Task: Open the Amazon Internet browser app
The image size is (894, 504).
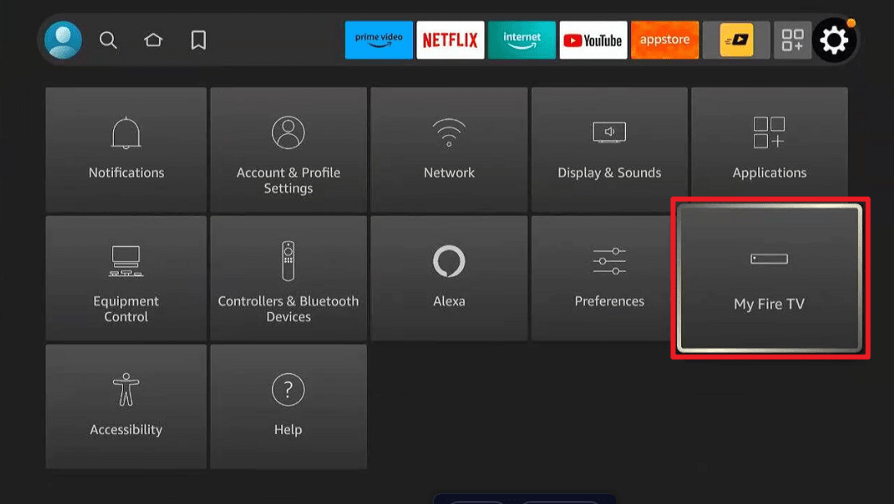Action: point(522,40)
